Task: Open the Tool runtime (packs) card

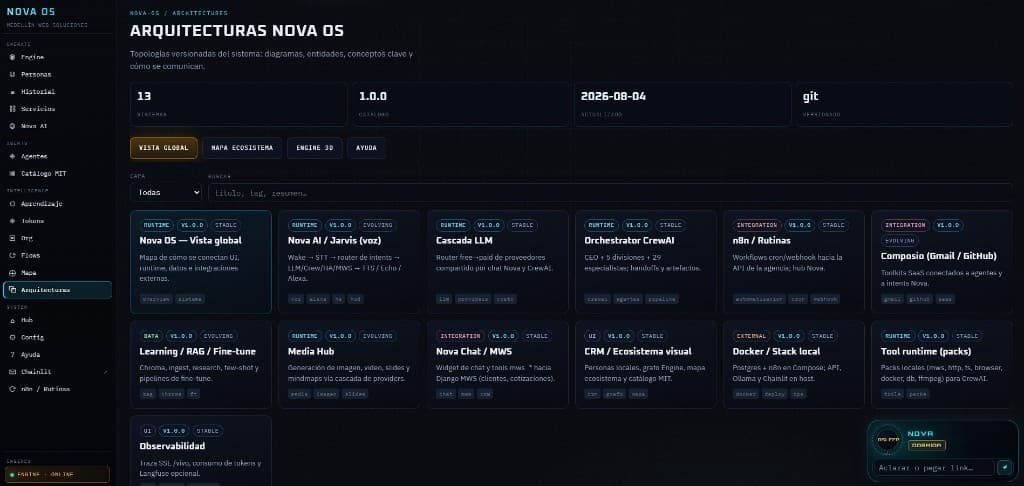Action: click(942, 364)
